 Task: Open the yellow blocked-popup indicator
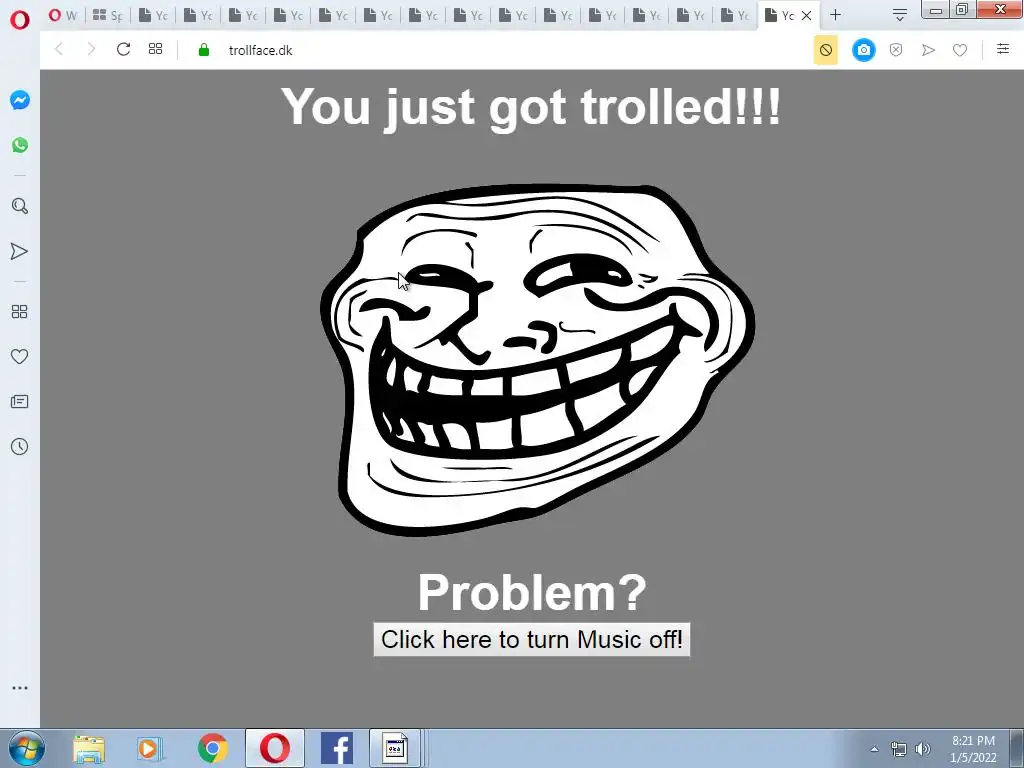tap(825, 50)
